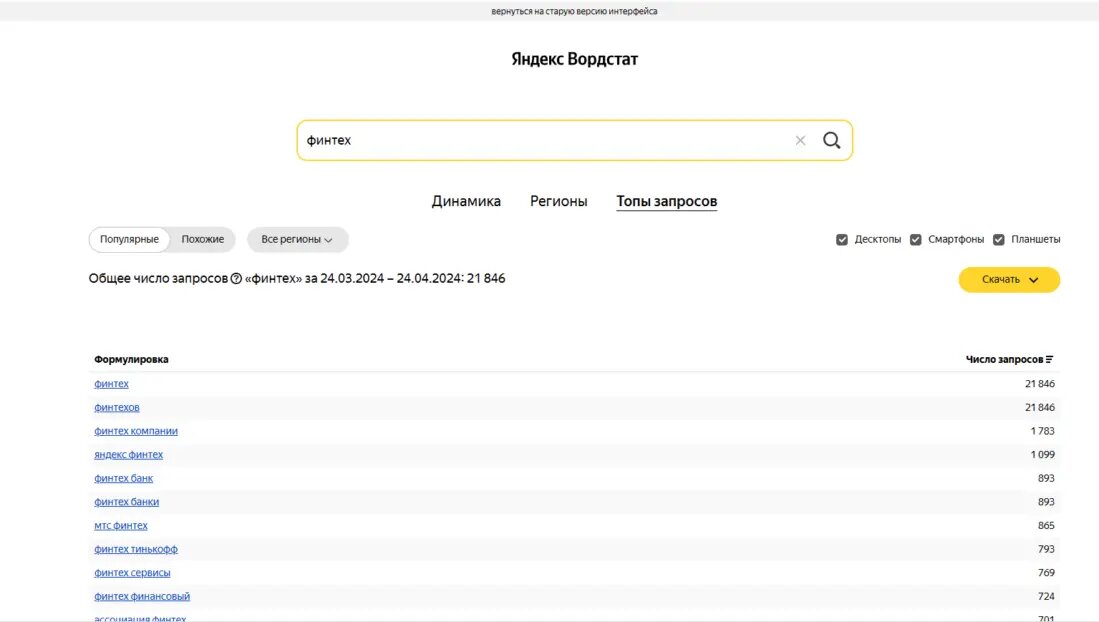
Task: Select the 865 request count value
Action: point(1046,525)
